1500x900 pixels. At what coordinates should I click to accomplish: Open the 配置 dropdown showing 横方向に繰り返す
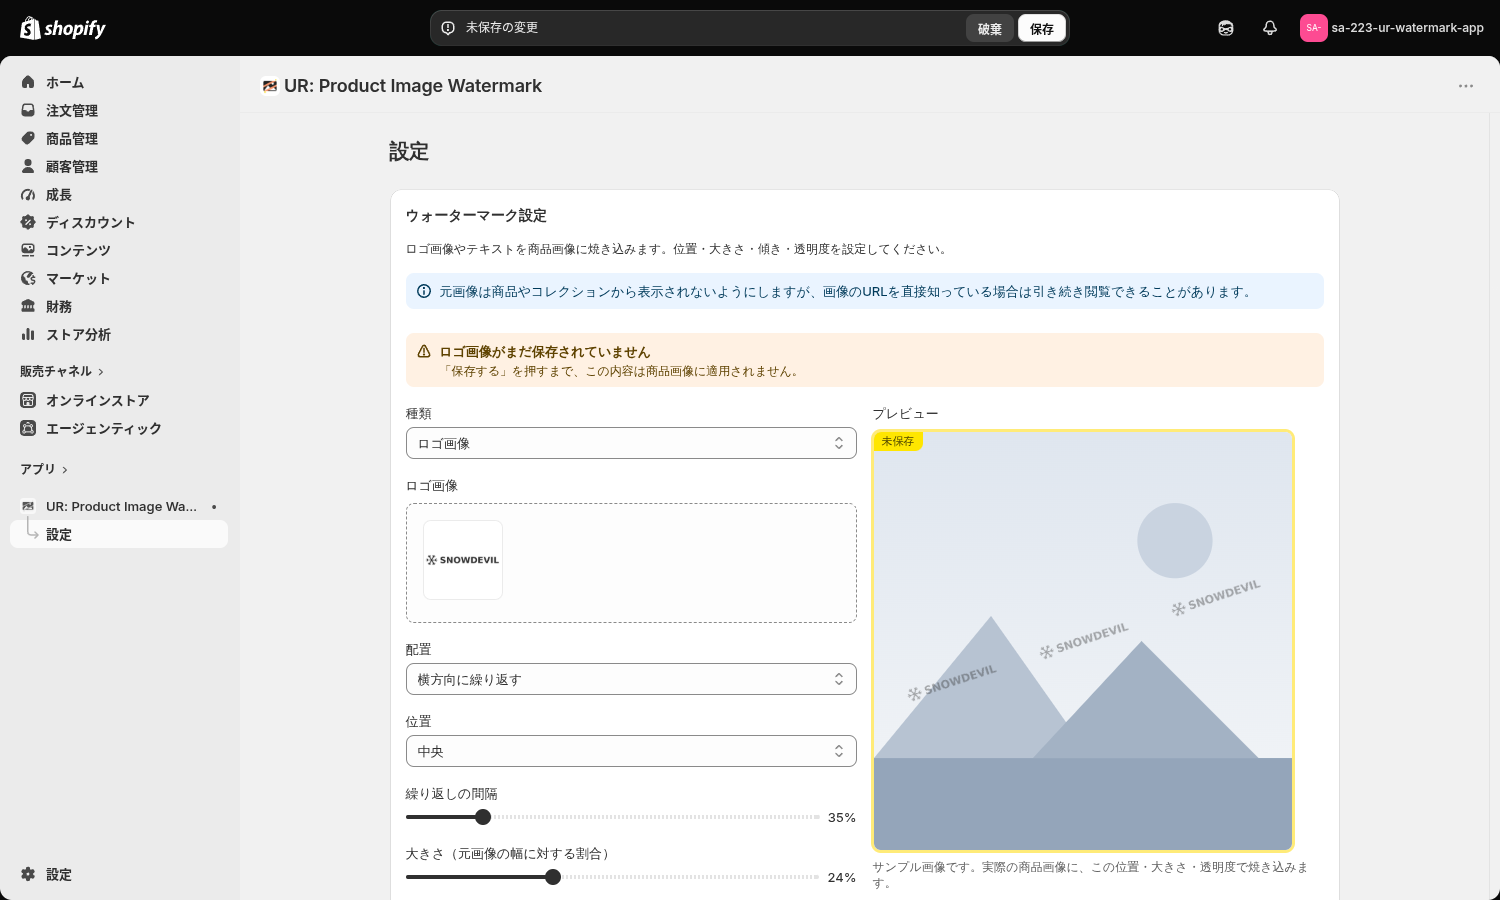631,679
